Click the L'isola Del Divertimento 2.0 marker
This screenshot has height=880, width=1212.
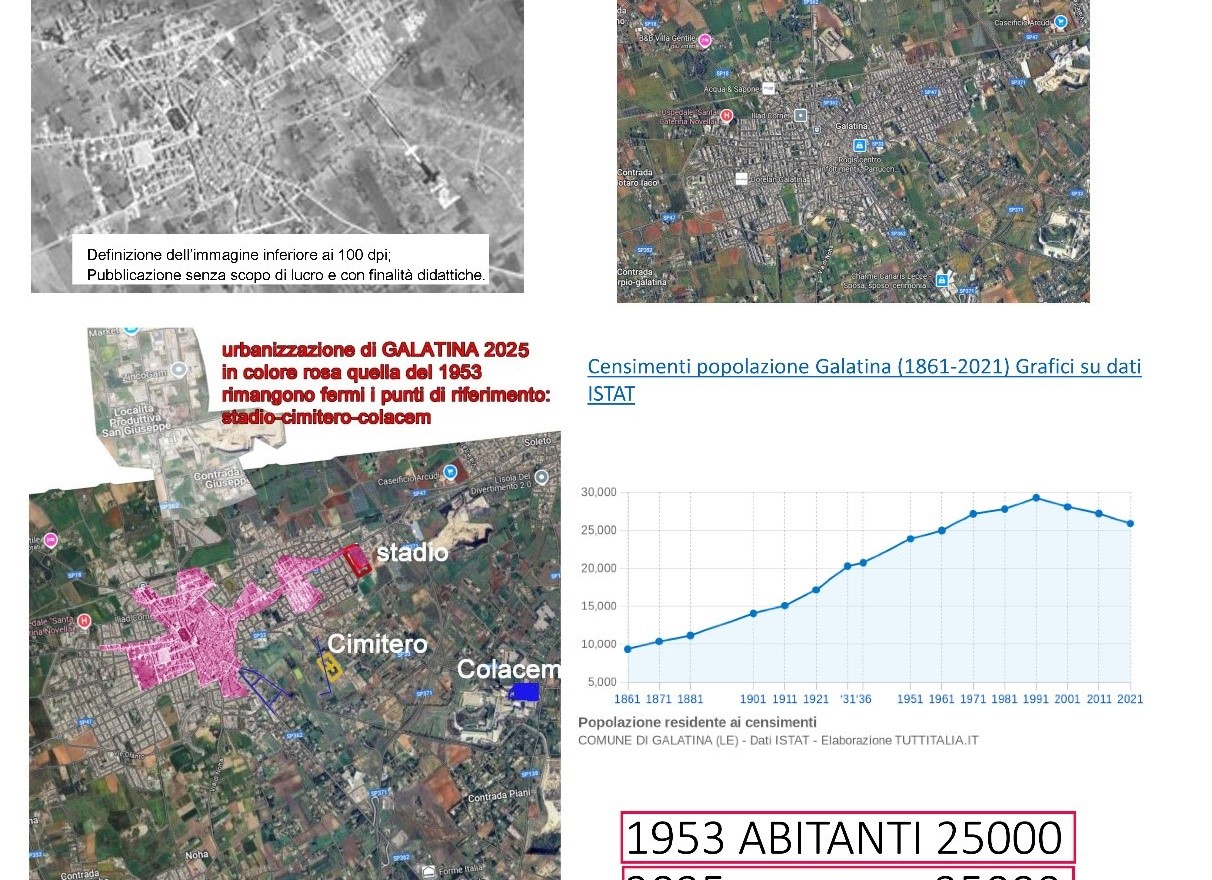541,477
